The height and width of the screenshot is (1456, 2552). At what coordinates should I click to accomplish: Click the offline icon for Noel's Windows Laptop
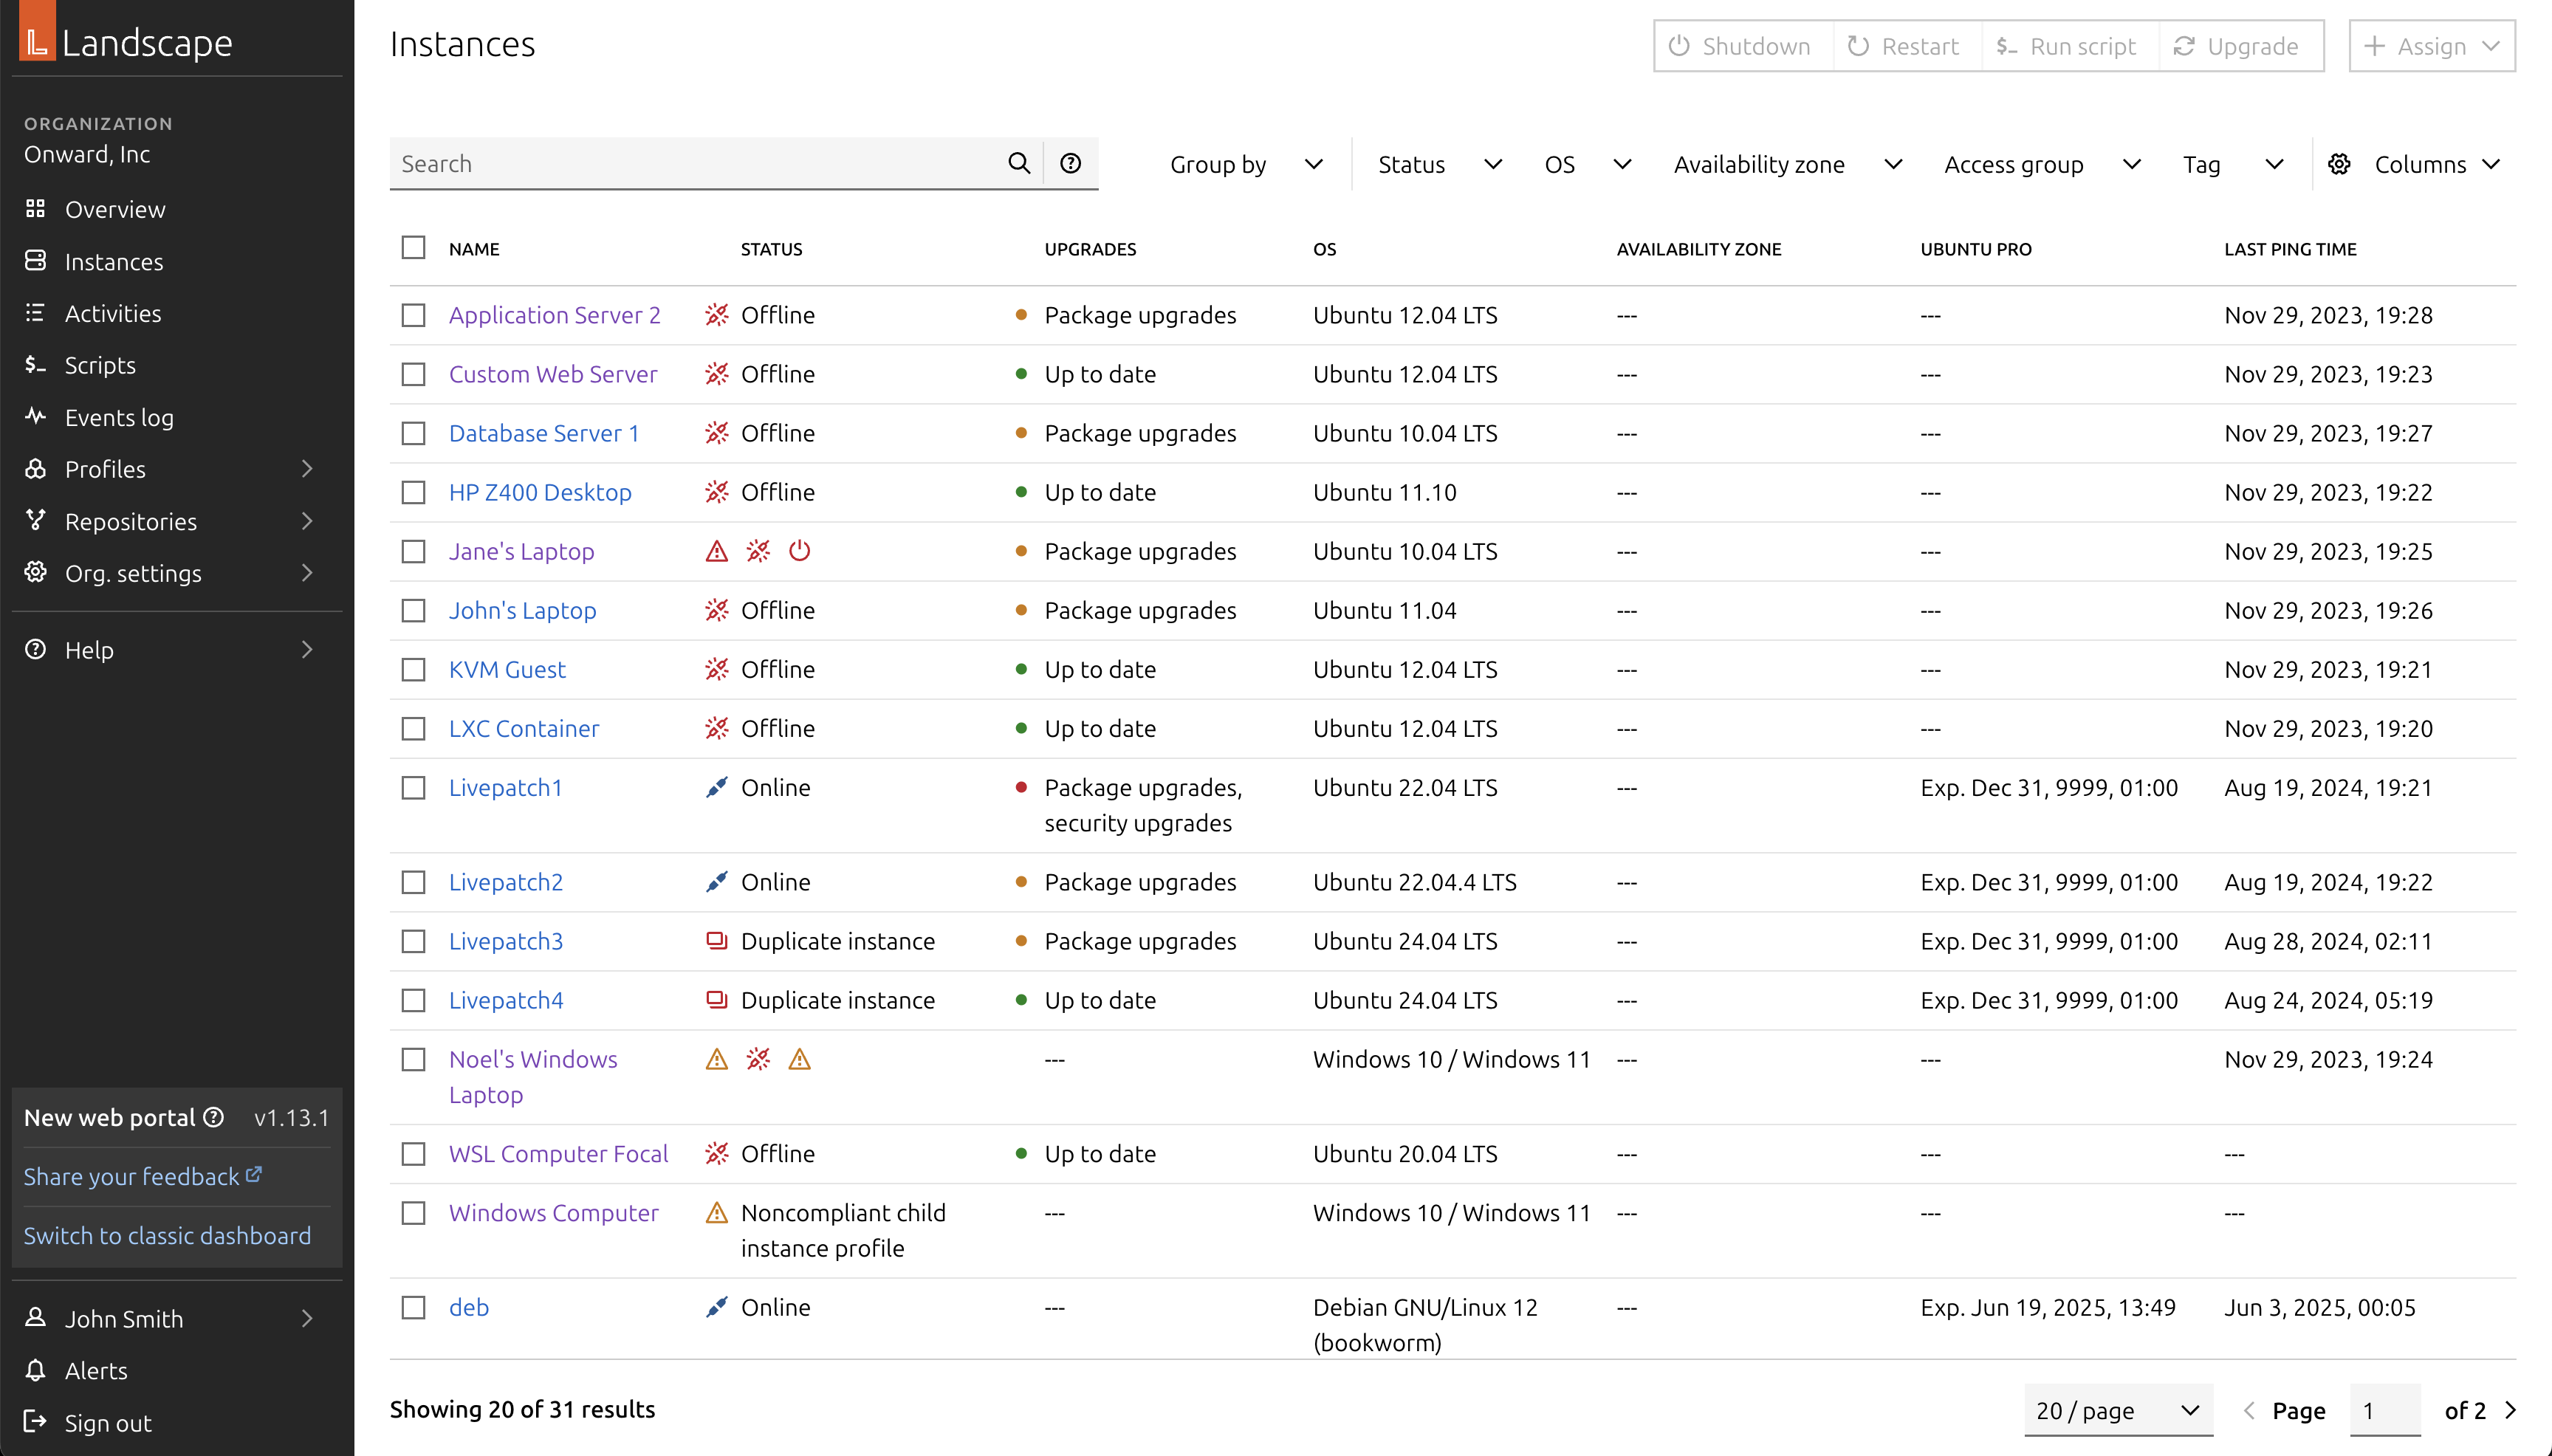click(x=758, y=1059)
